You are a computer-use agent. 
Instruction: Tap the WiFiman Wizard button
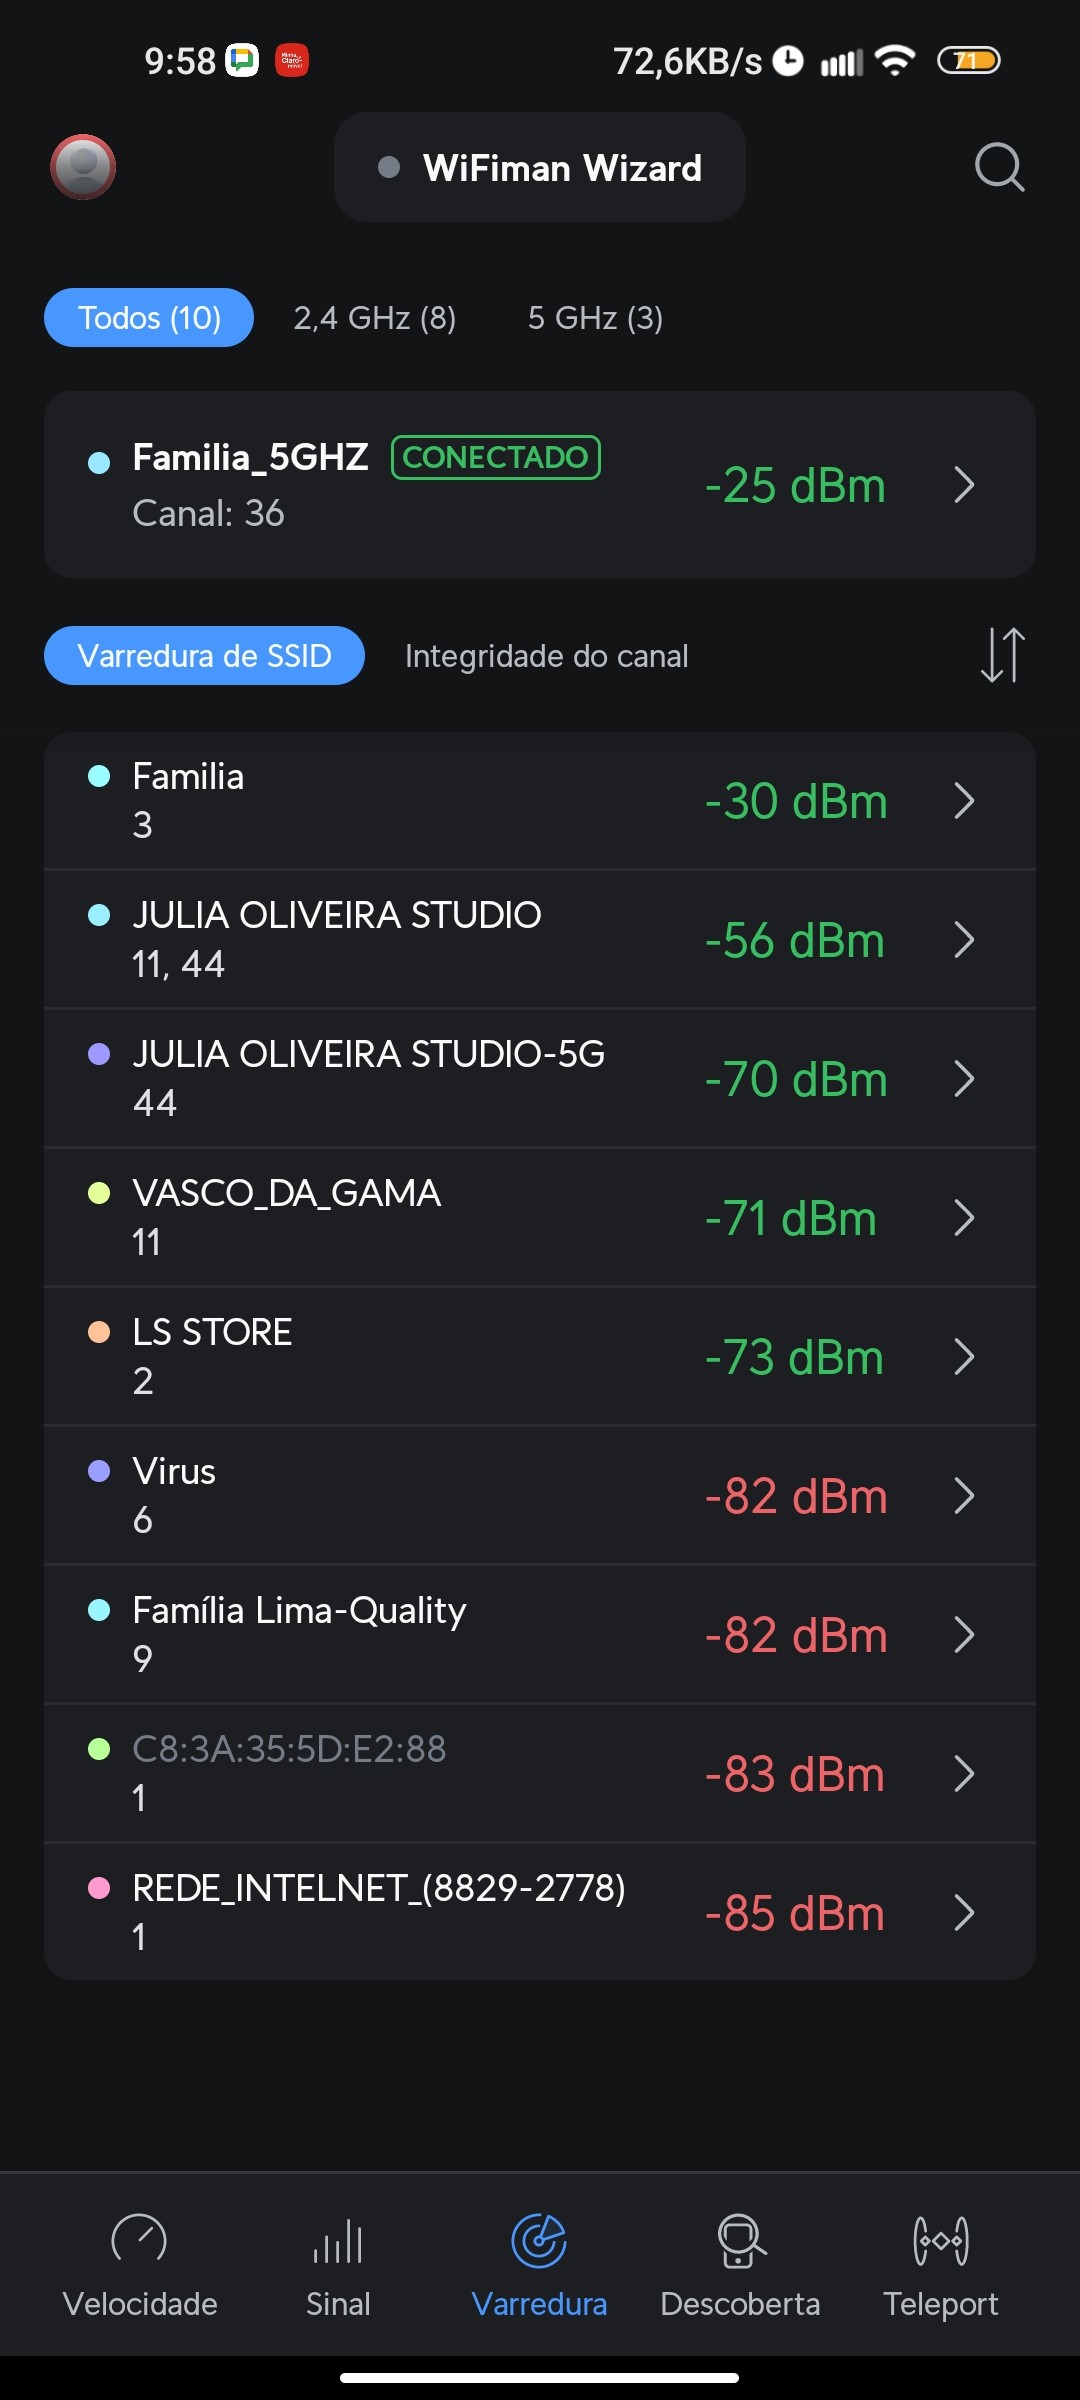point(540,168)
